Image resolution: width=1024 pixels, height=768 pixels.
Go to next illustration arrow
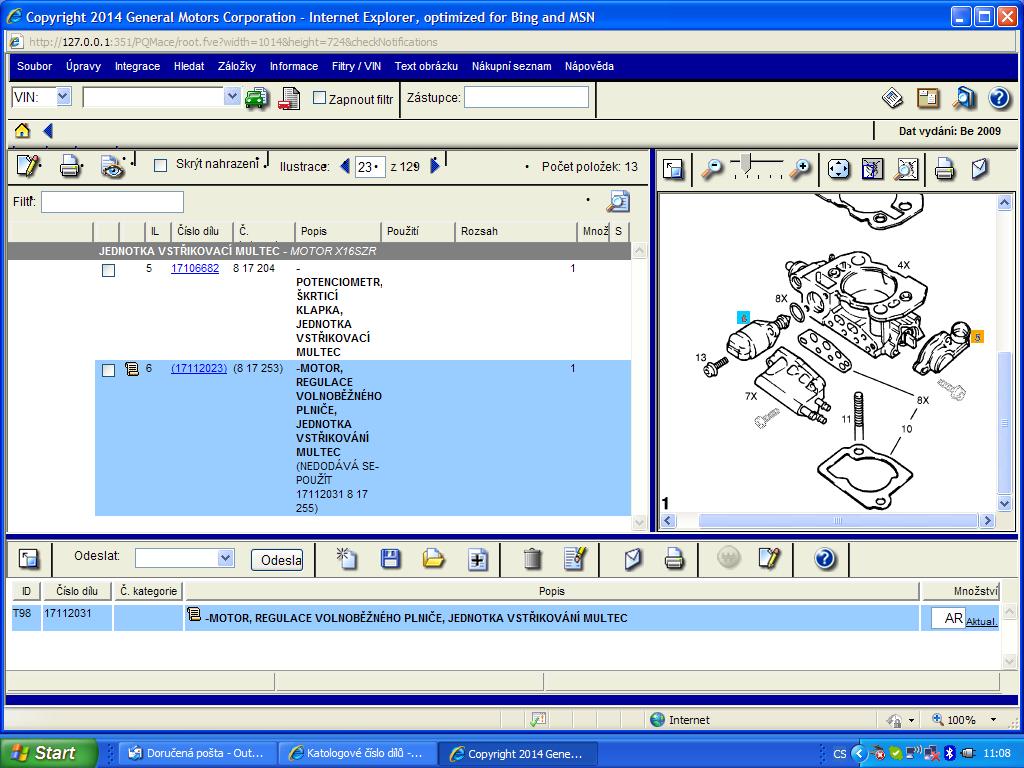[x=435, y=167]
